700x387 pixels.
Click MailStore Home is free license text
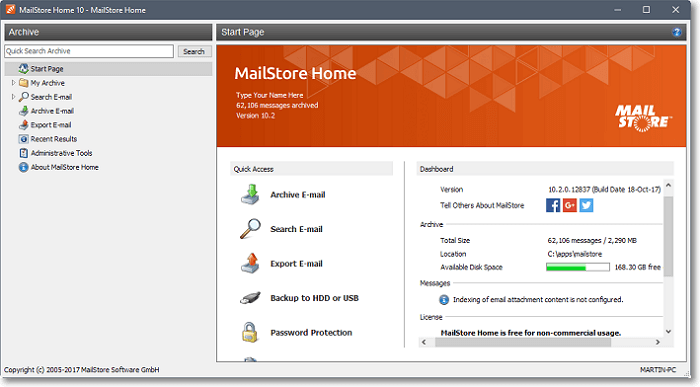(x=531, y=333)
